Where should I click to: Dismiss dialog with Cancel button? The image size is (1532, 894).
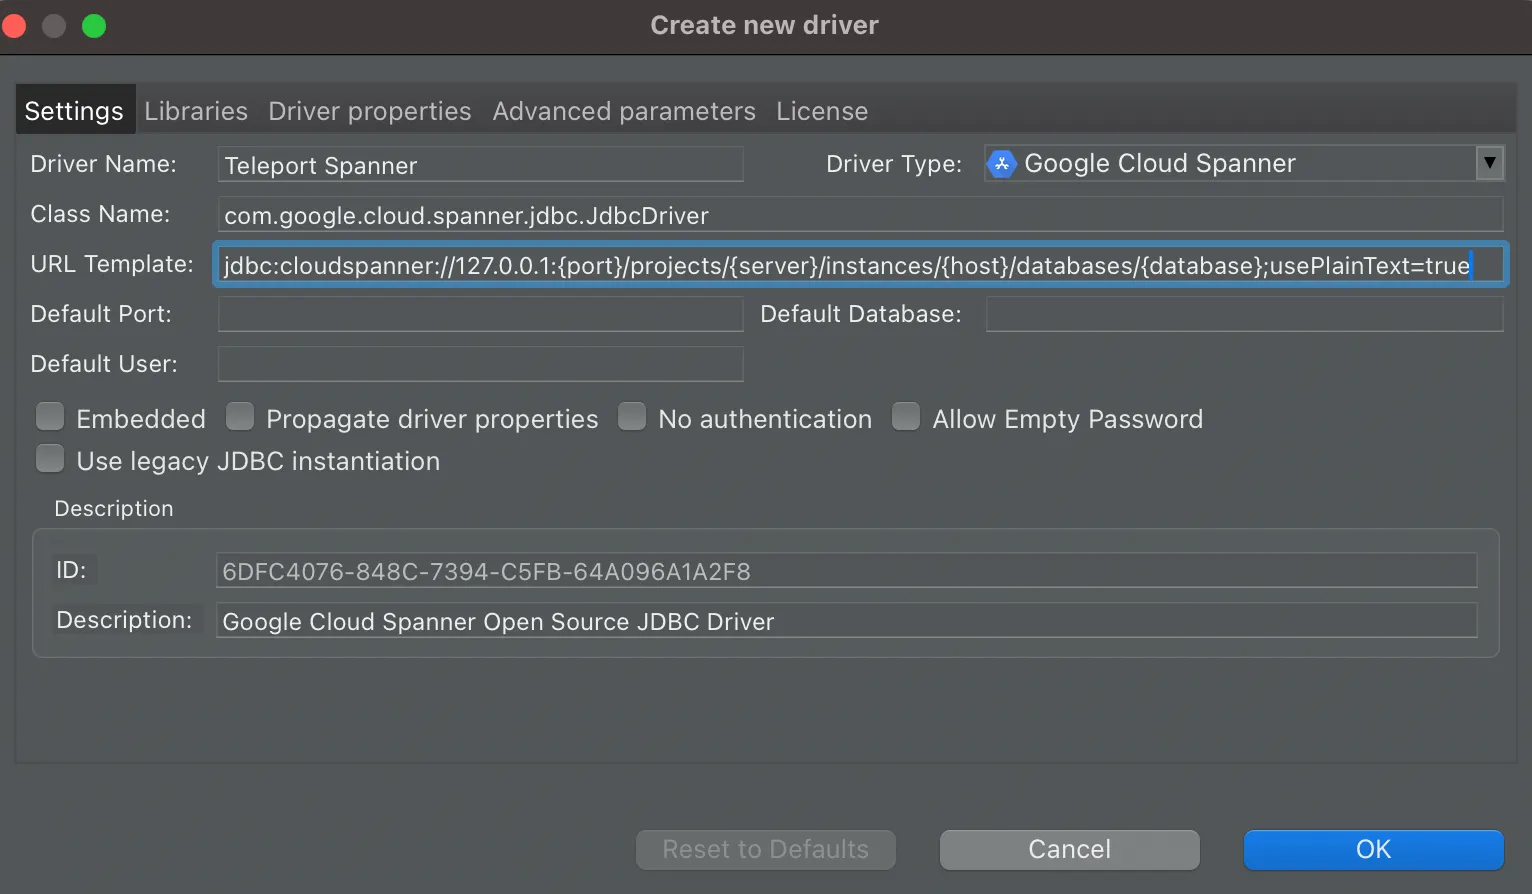[1069, 850]
